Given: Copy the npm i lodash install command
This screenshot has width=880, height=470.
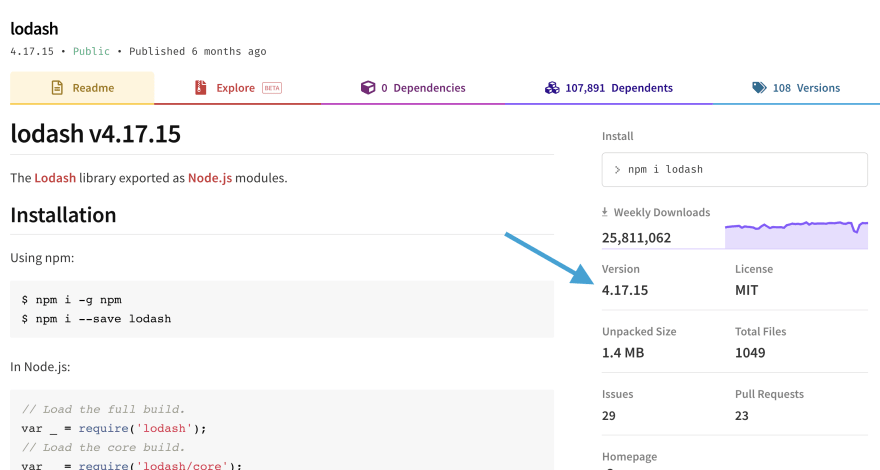Looking at the screenshot, I should pos(735,170).
